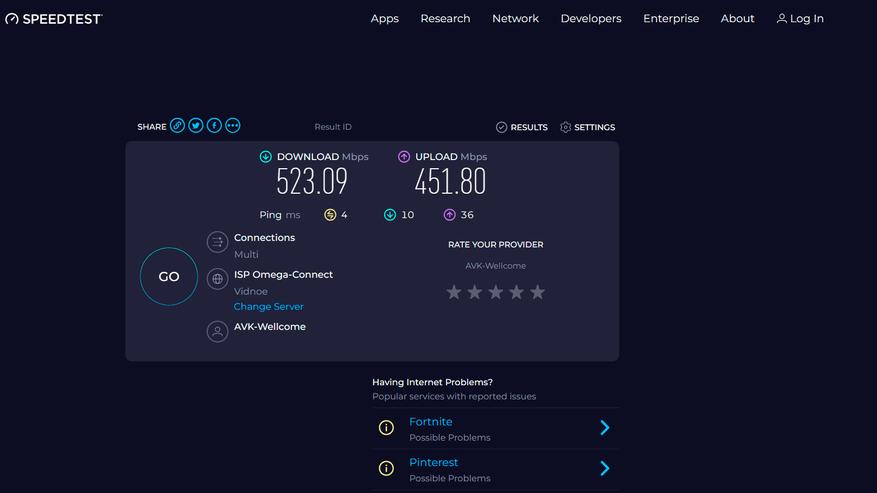Open the Settings page

587,128
